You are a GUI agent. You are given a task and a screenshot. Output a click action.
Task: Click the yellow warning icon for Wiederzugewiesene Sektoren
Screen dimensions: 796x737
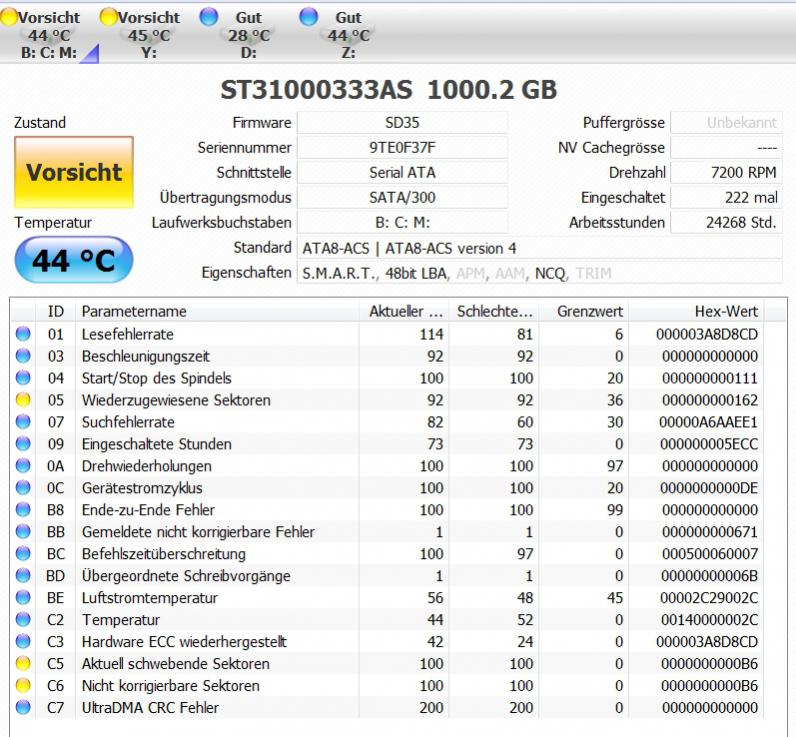[x=23, y=399]
